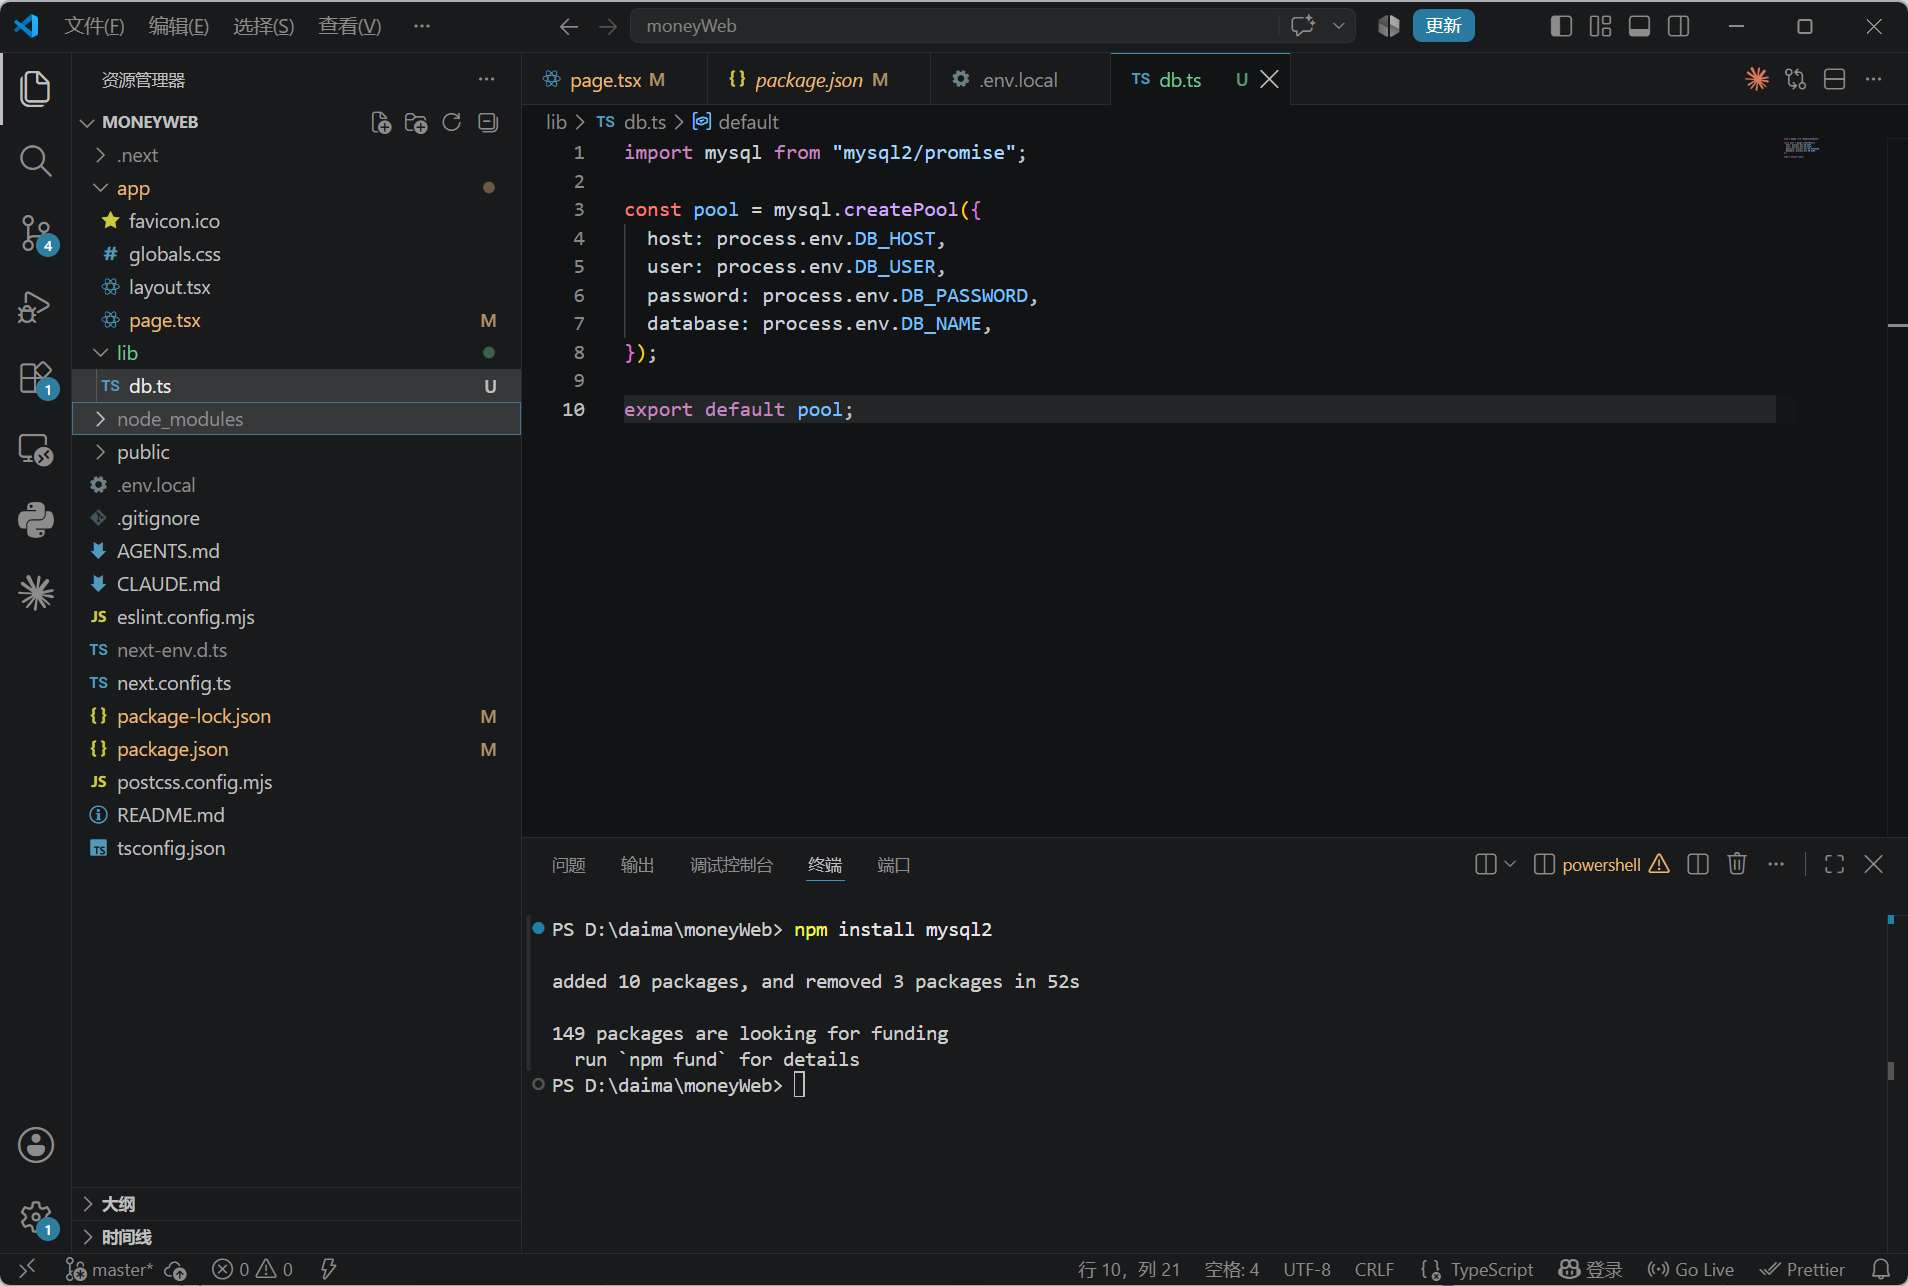Switch to the package.json editor tab

[818, 80]
